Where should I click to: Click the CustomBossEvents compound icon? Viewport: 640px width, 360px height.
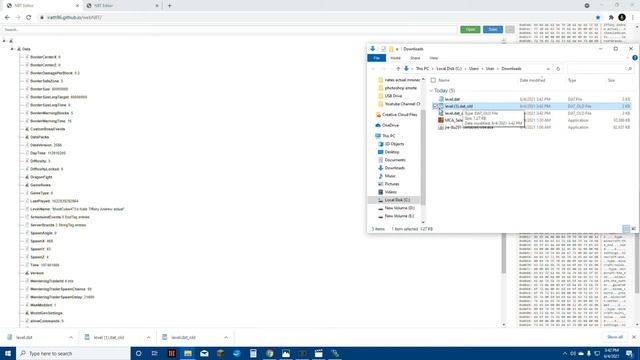point(27,129)
